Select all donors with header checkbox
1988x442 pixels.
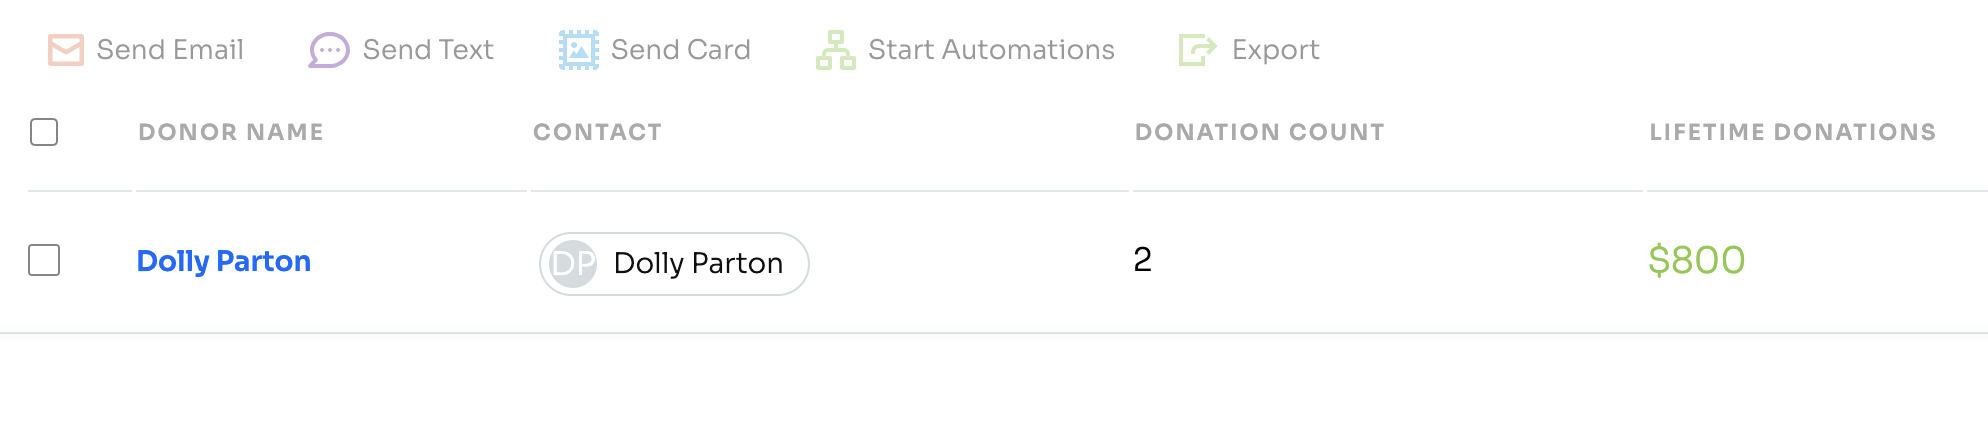point(44,132)
